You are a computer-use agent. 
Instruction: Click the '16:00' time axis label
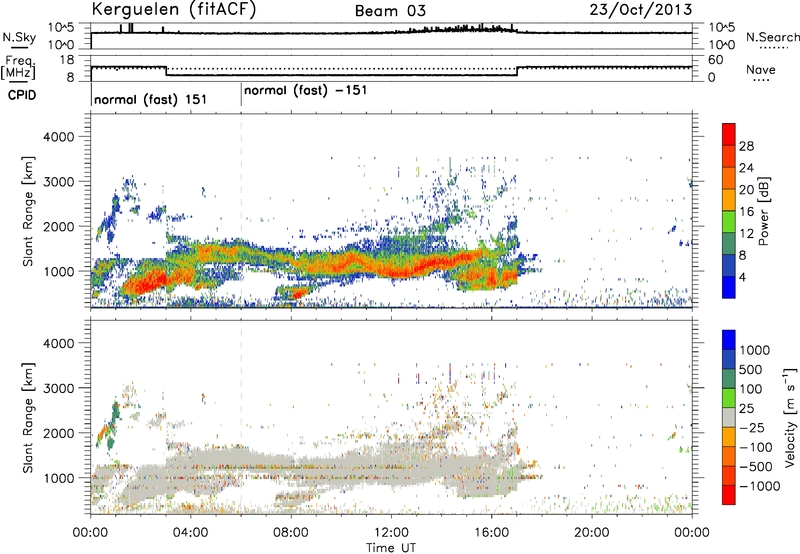click(x=491, y=533)
